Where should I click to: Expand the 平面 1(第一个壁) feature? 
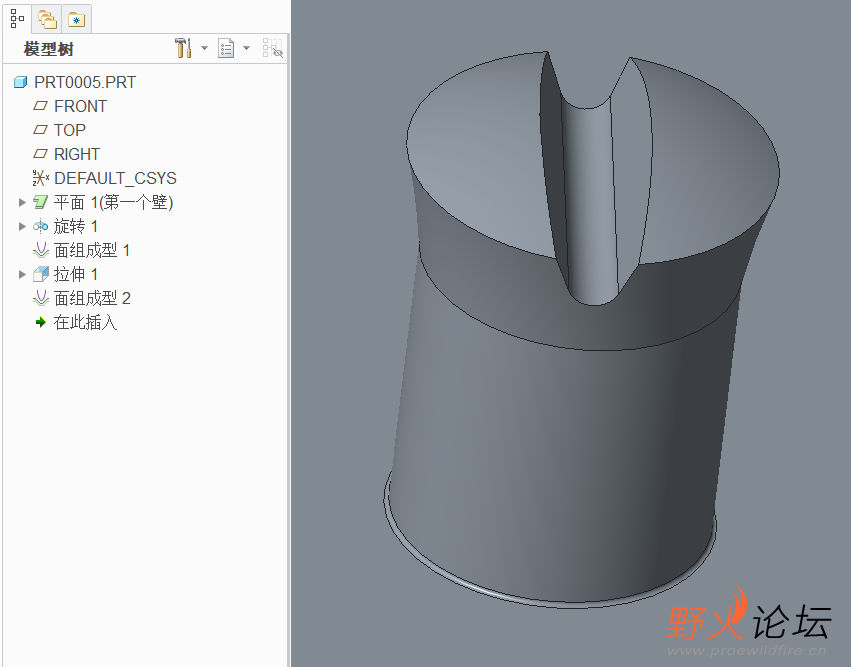pos(22,202)
